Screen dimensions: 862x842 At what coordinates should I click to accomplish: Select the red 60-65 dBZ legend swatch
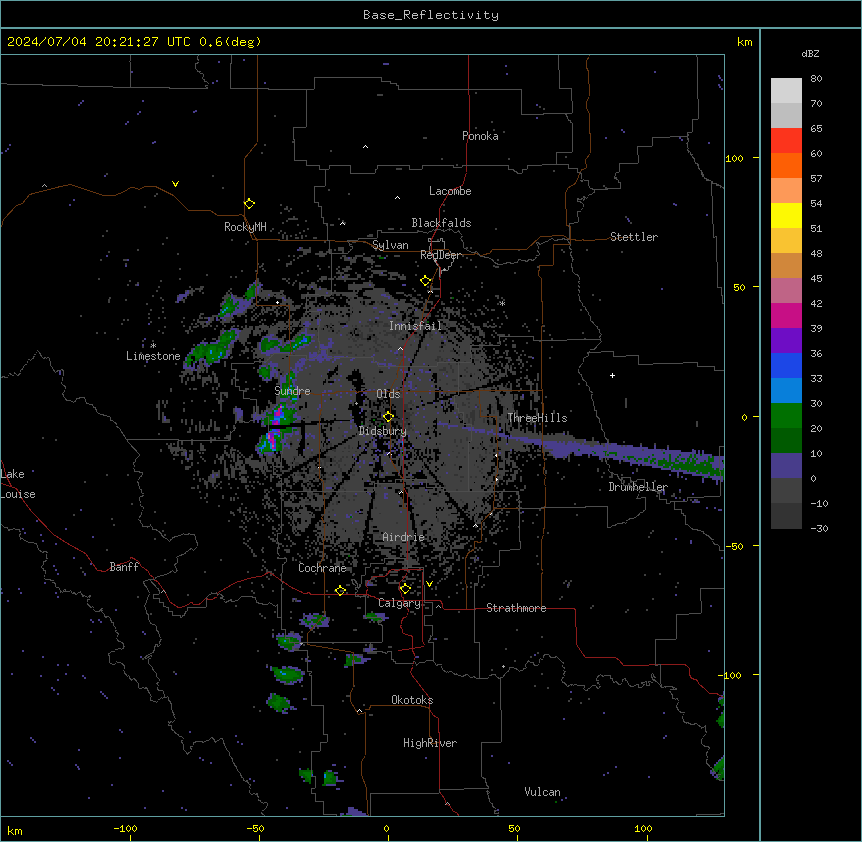pos(786,140)
